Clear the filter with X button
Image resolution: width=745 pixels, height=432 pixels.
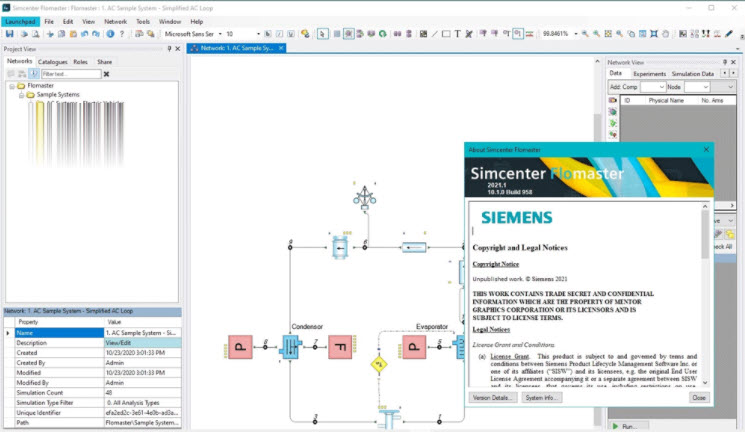[x=106, y=74]
